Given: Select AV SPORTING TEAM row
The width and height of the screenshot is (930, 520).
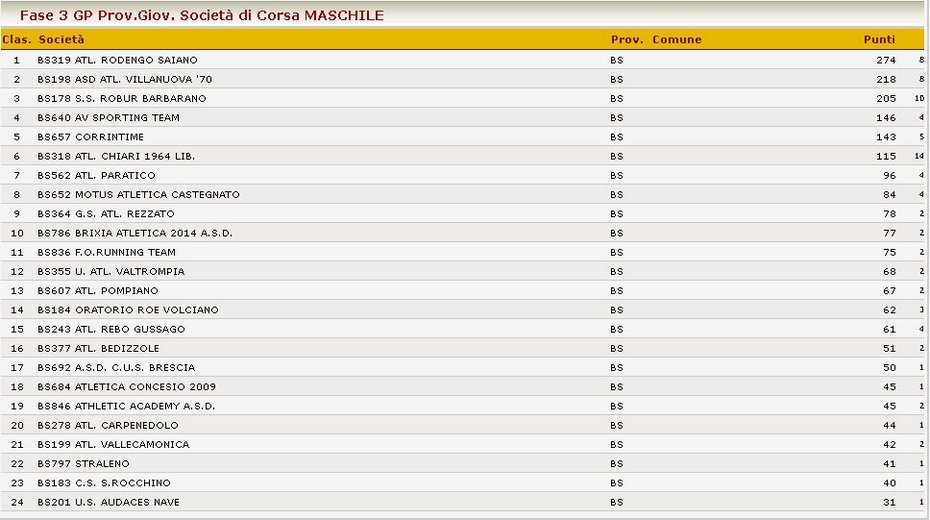Looking at the screenshot, I should click(463, 117).
